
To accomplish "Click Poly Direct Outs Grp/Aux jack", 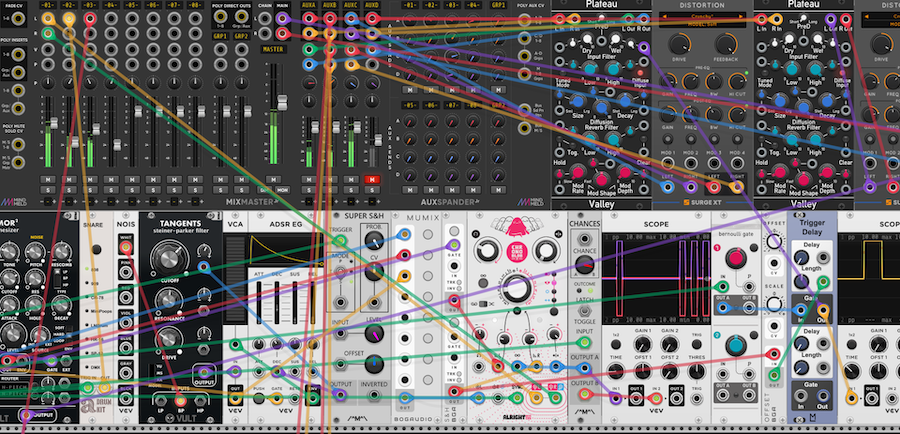I will pos(242,18).
